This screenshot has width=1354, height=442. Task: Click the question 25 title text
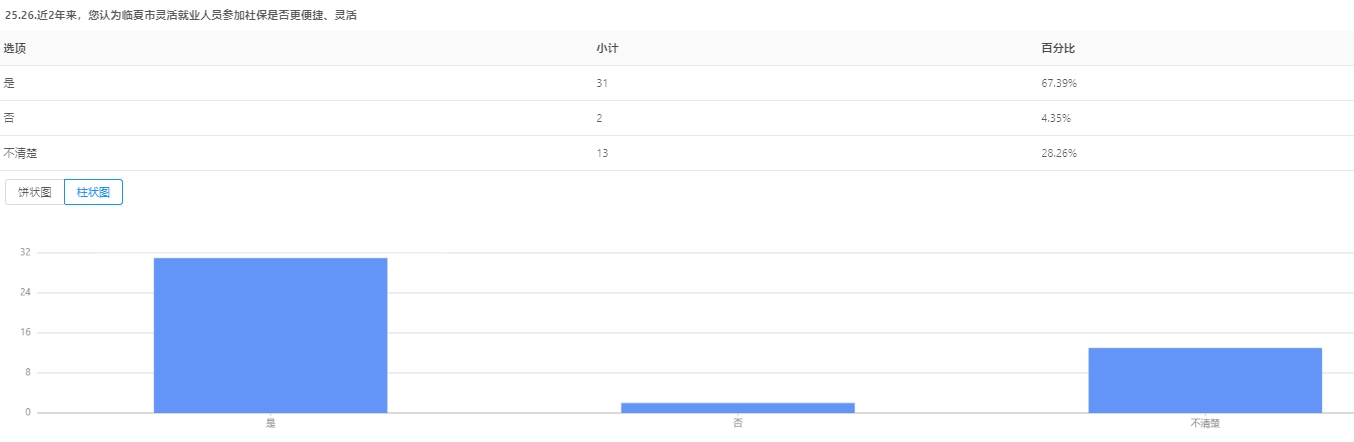[x=181, y=16]
